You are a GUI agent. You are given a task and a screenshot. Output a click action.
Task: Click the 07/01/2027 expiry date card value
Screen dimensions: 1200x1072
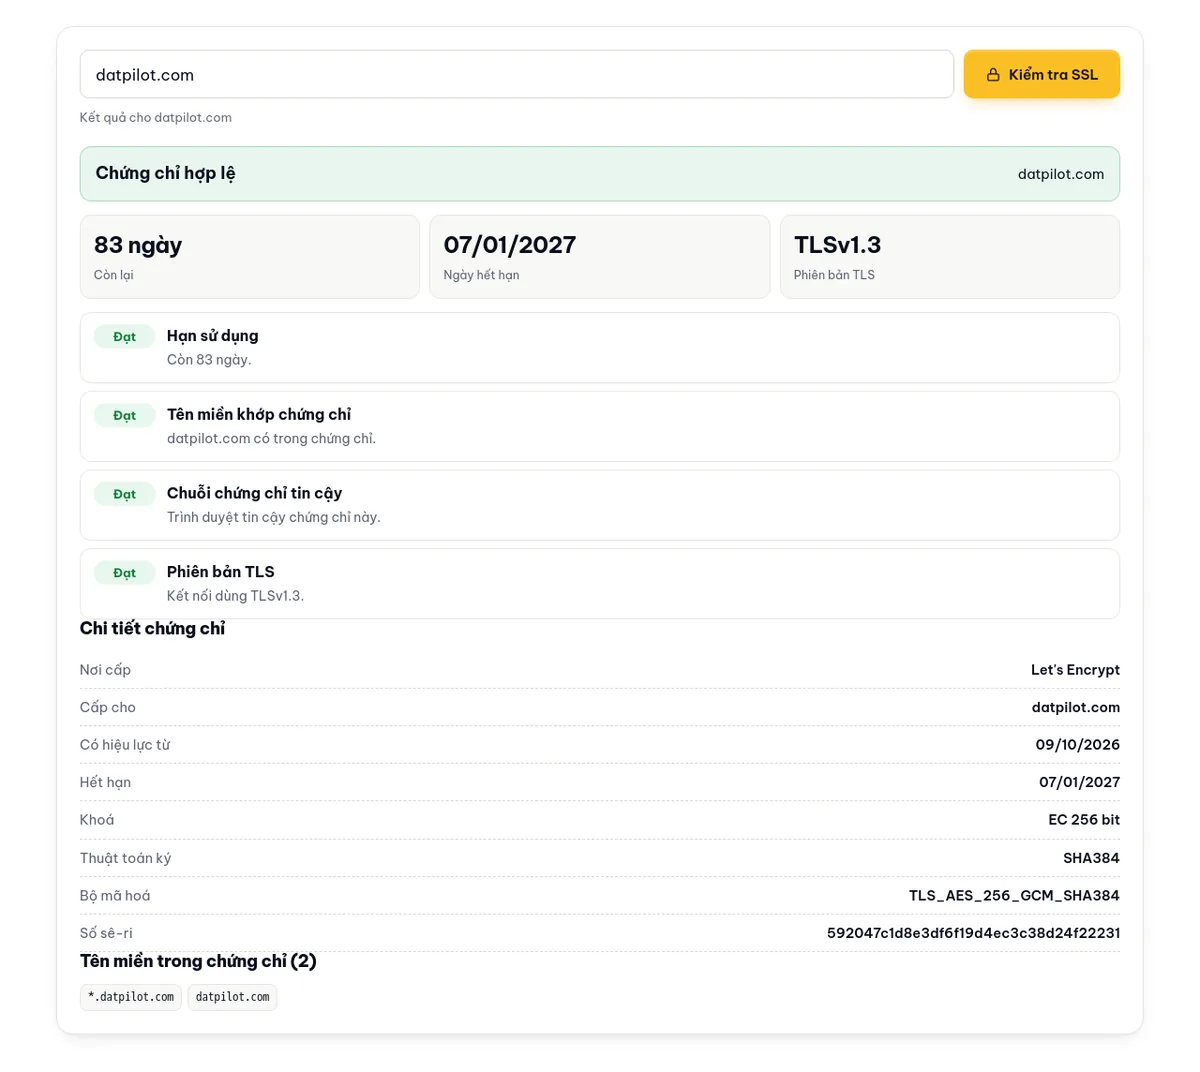(510, 245)
